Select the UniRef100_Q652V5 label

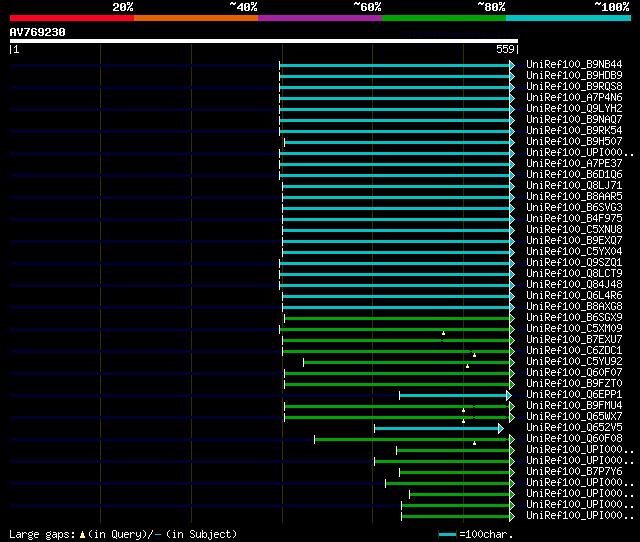(574, 428)
